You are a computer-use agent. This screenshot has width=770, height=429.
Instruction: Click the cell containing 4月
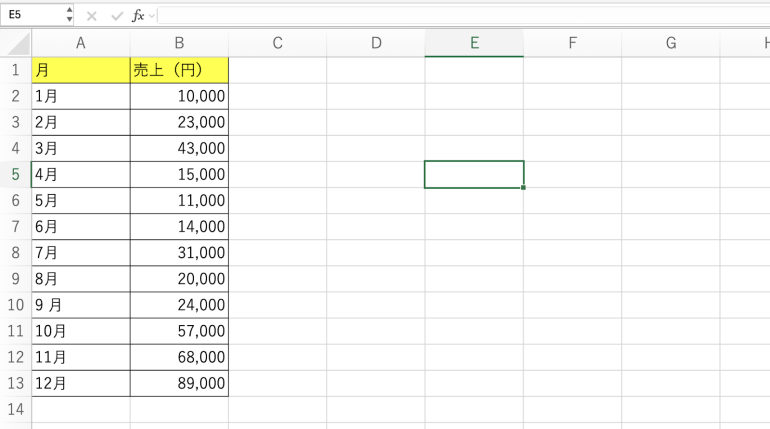[x=81, y=174]
